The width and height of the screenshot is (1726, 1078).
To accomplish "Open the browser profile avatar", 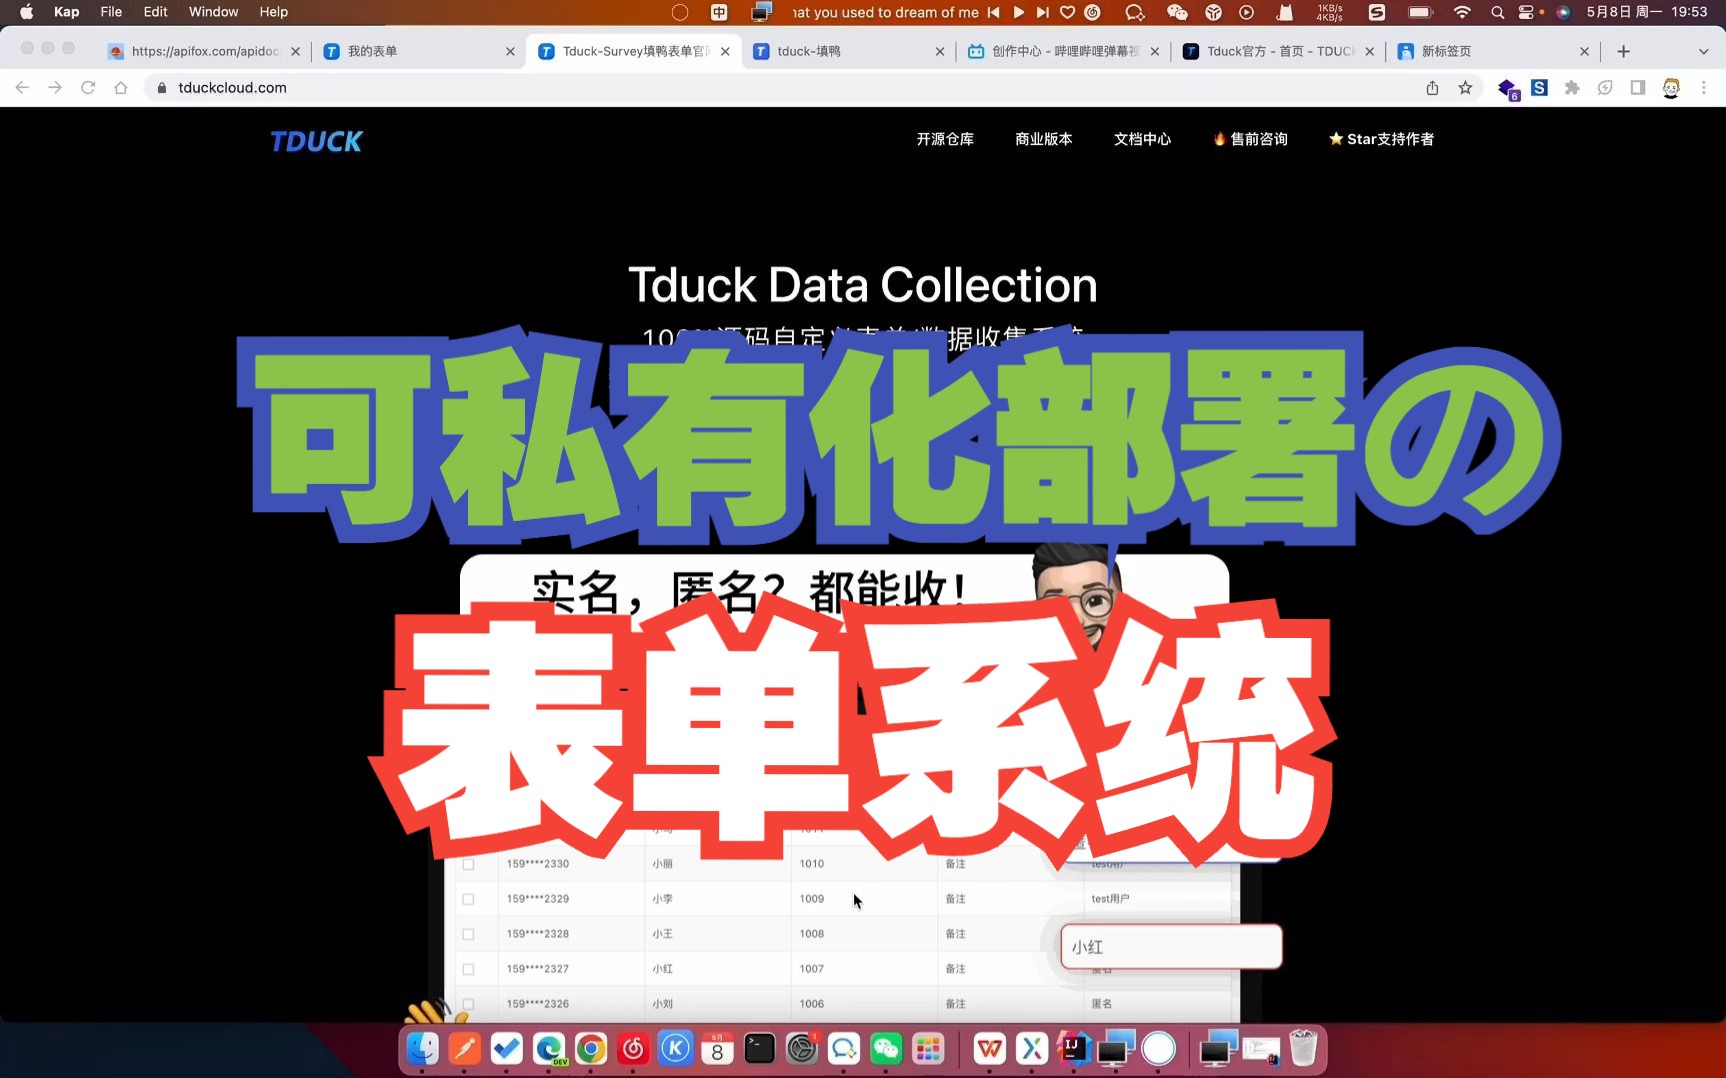I will (1671, 88).
